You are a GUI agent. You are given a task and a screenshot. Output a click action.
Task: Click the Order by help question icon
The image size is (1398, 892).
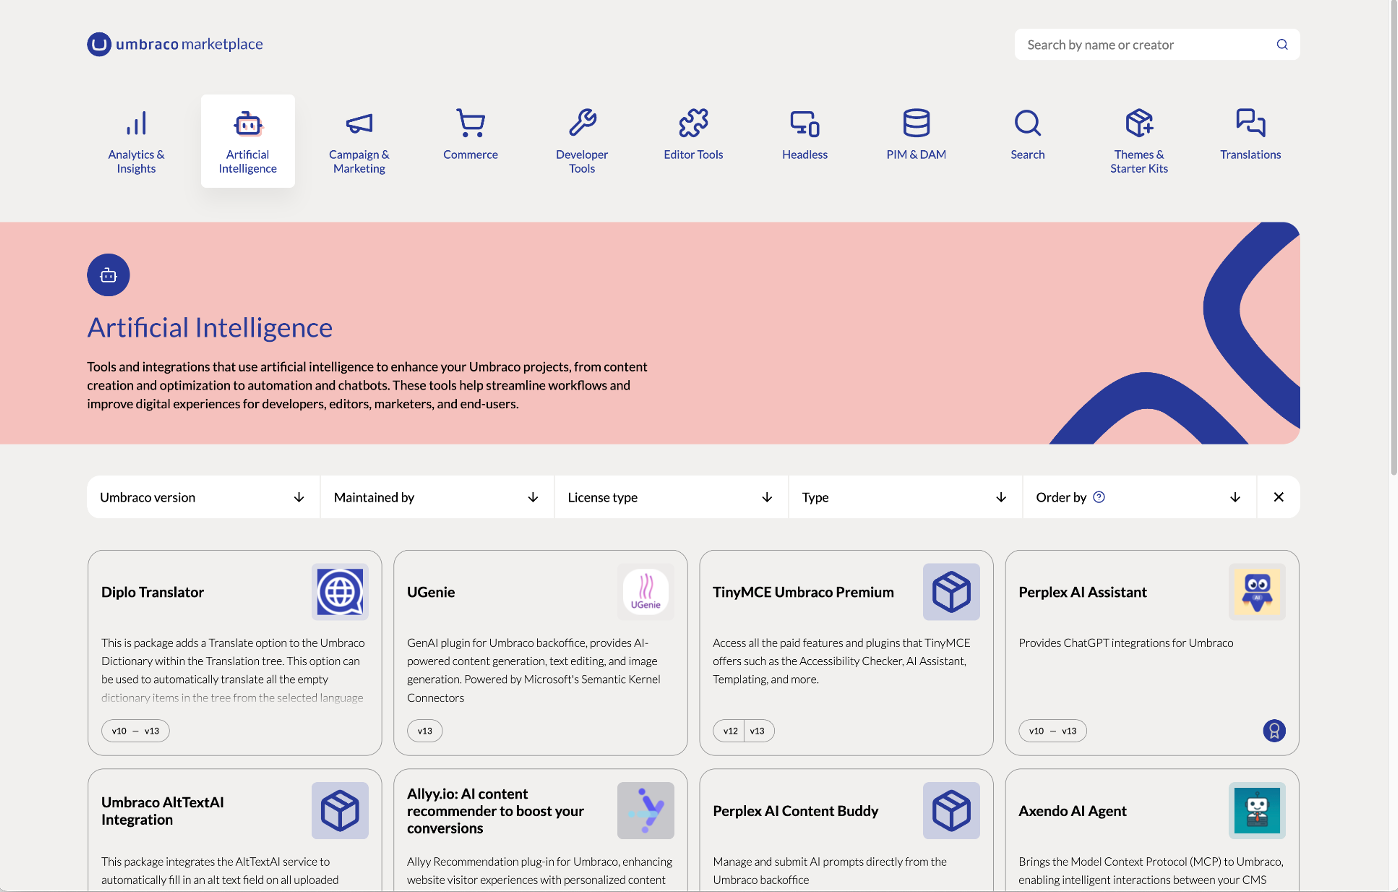1099,497
